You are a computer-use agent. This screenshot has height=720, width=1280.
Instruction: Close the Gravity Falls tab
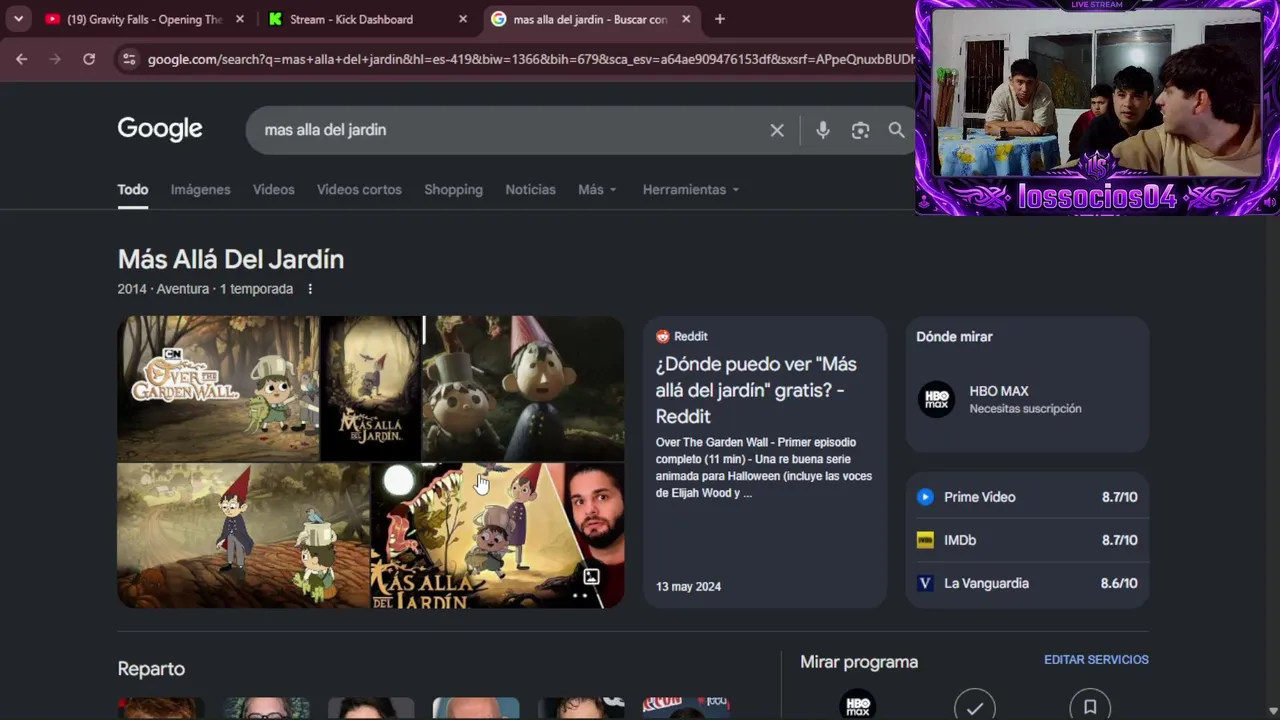pos(240,19)
